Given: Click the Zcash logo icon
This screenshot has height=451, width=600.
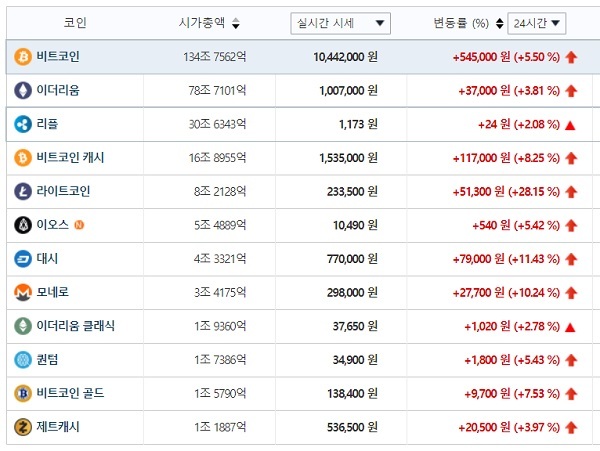Looking at the screenshot, I should [x=23, y=427].
